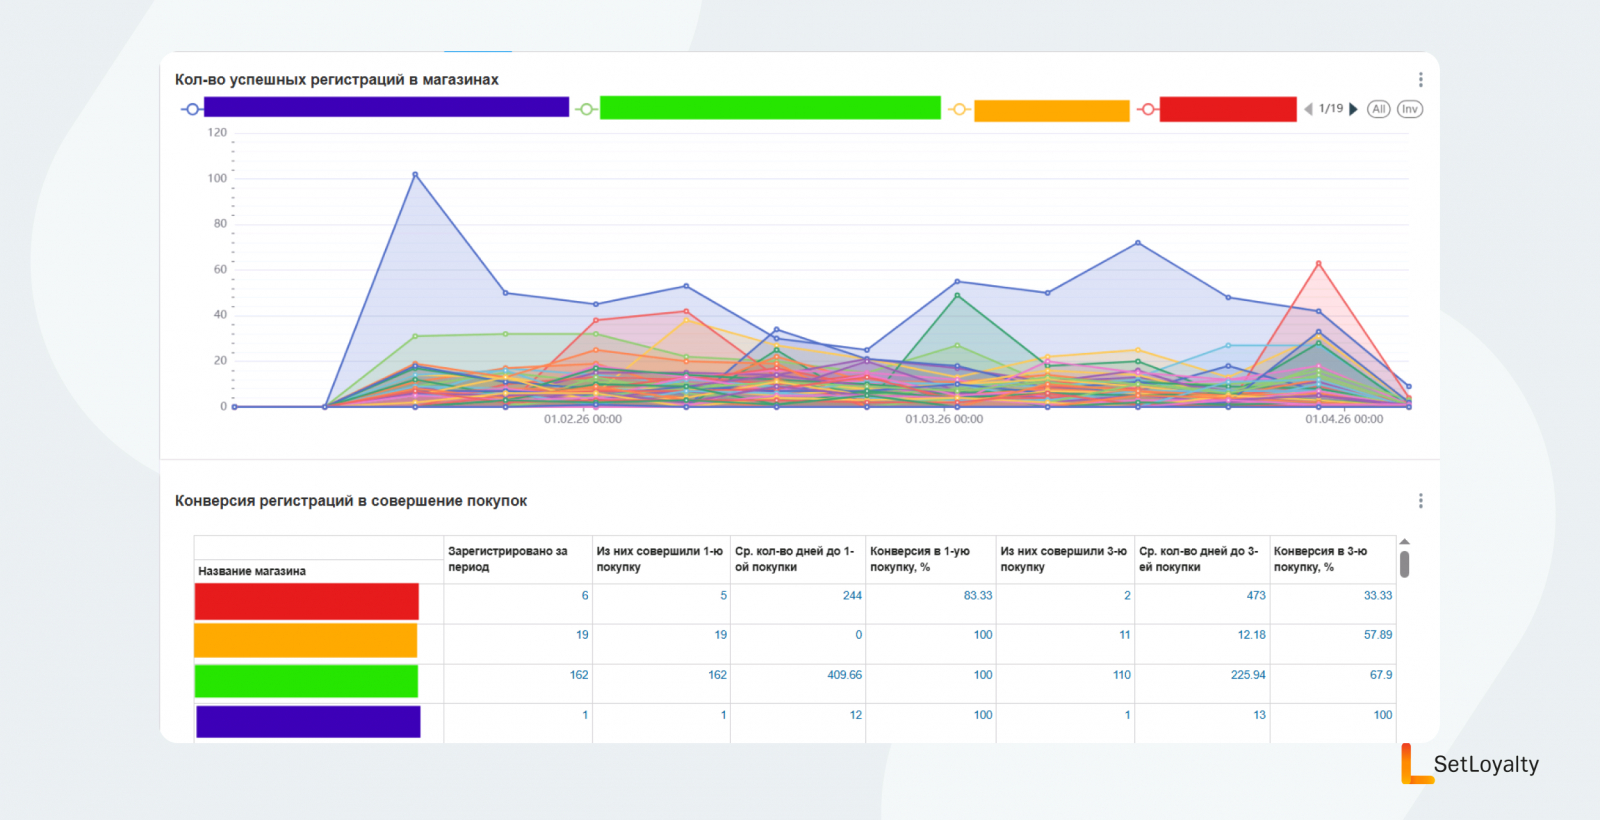Go to the previous legend page arrow
Viewport: 1600px width, 820px height.
[1308, 109]
